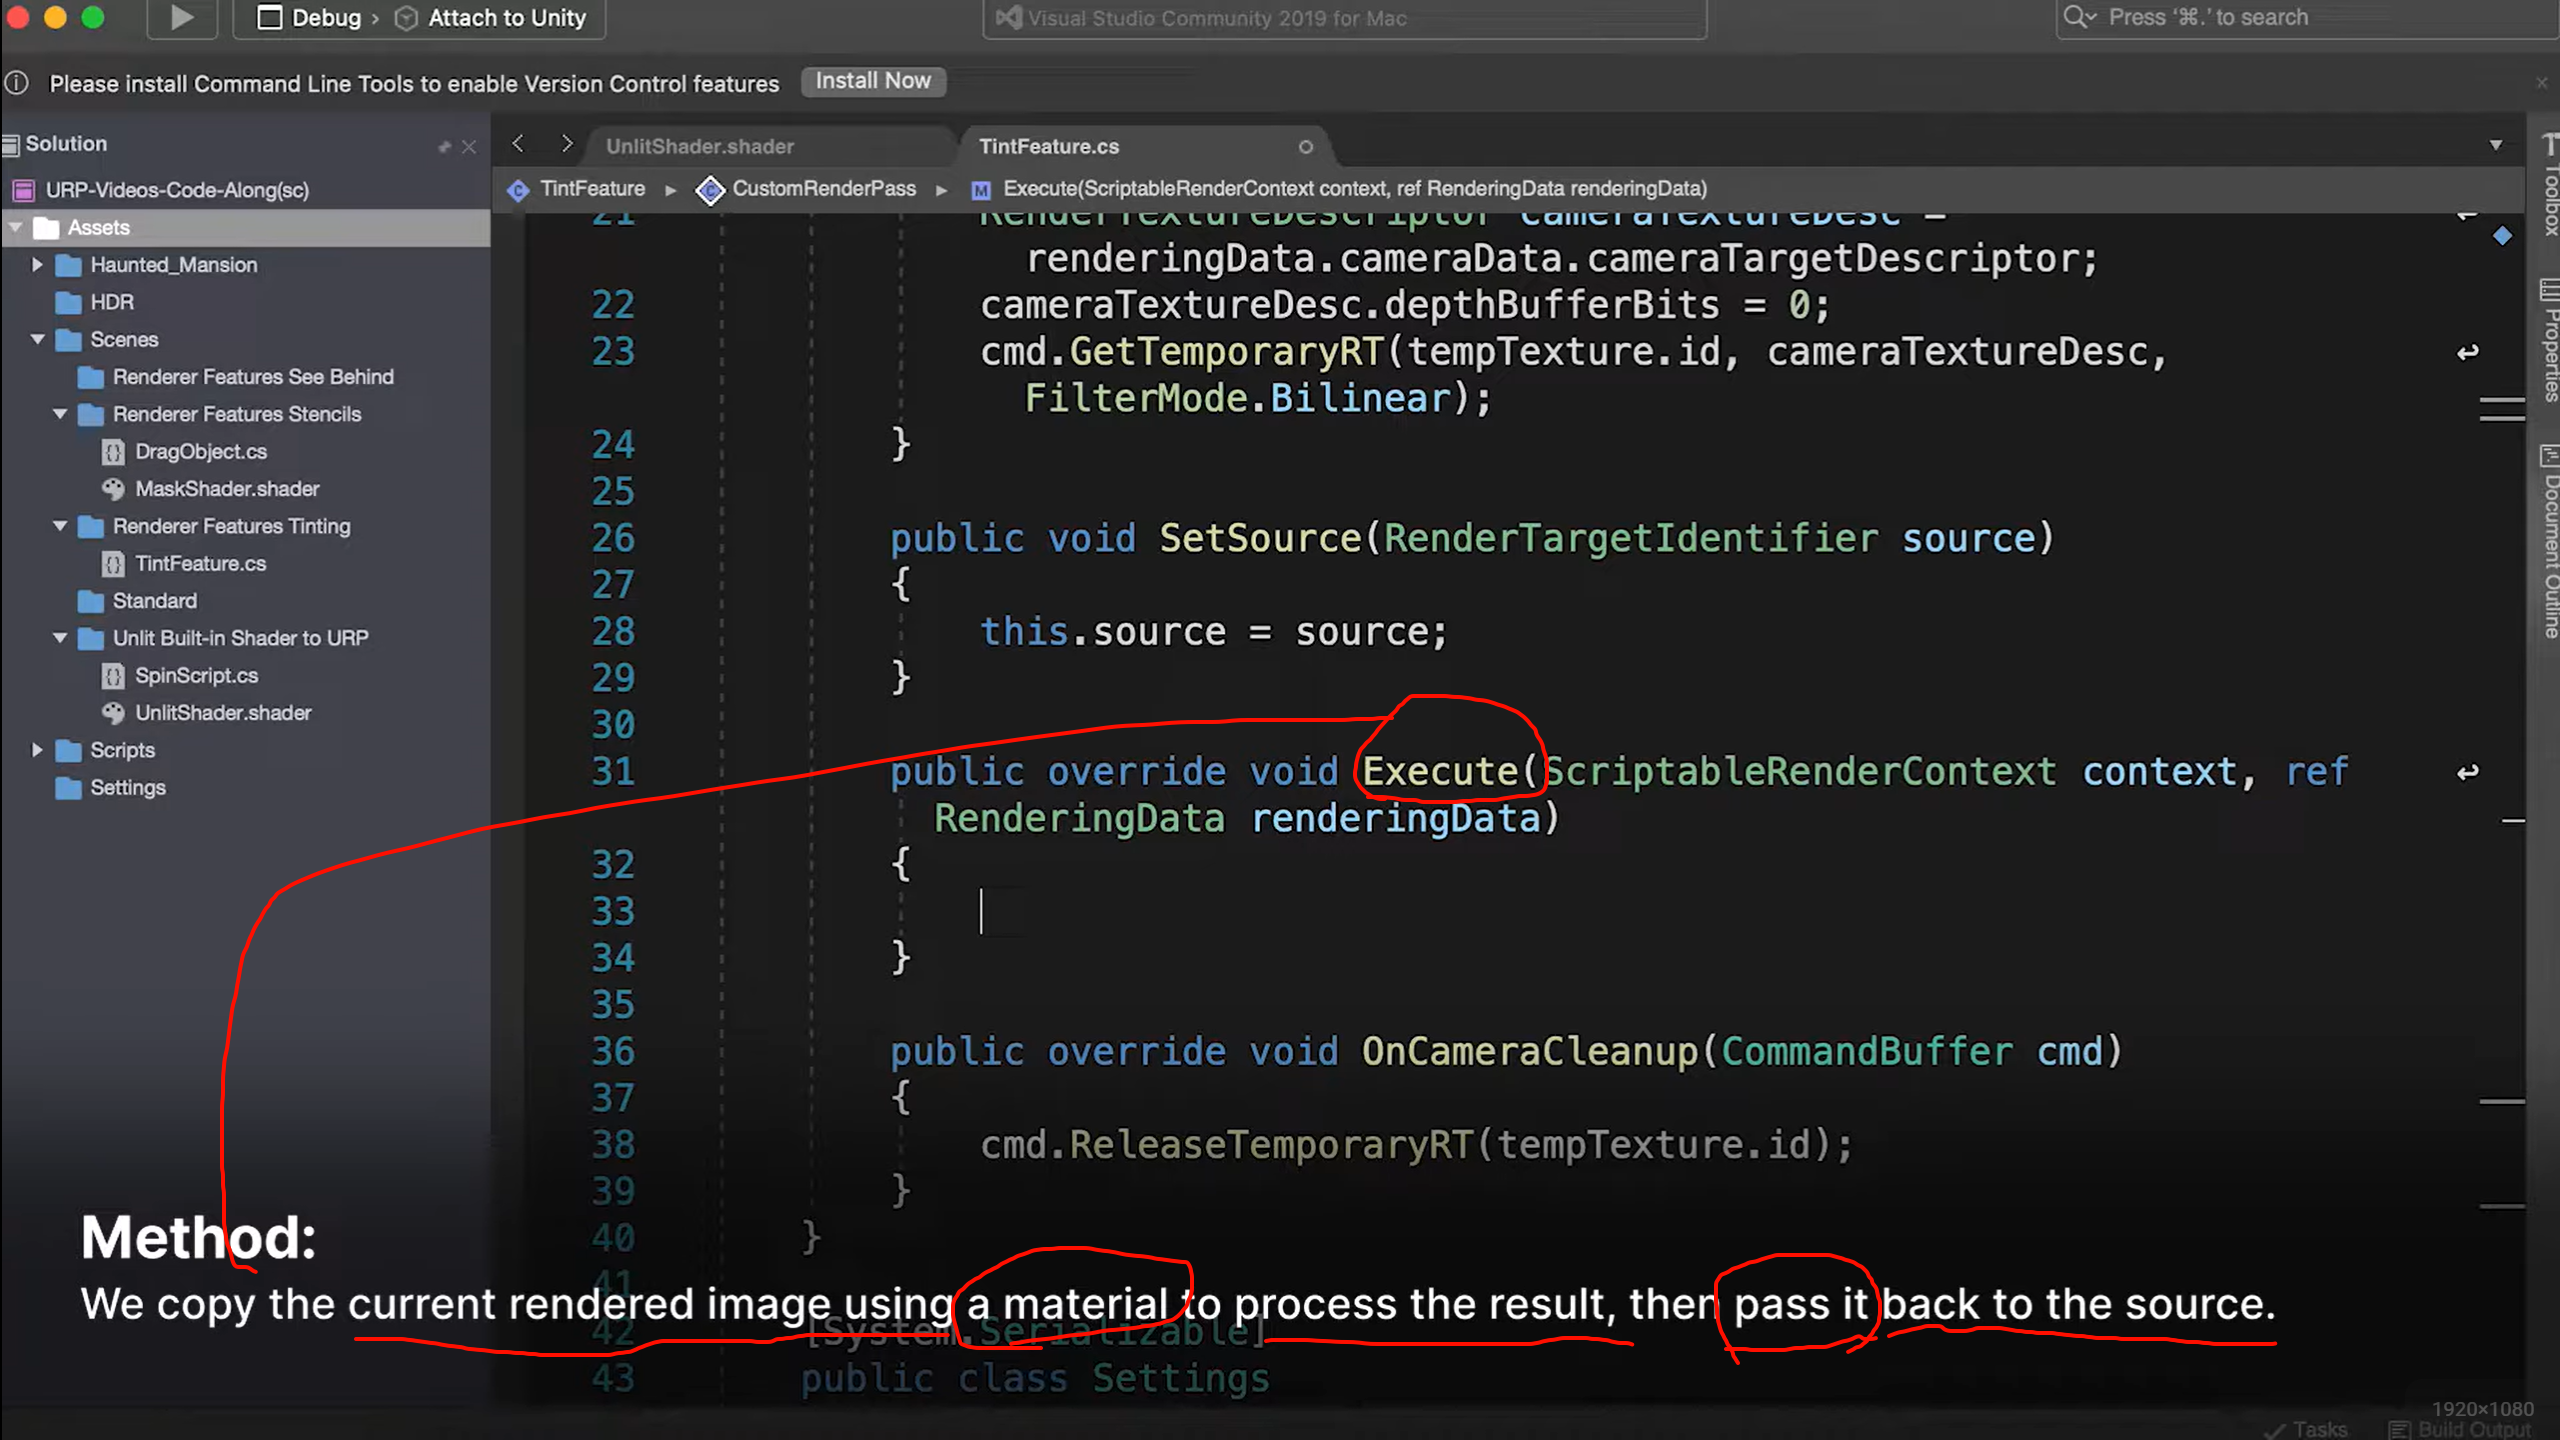Open the Toolbox side panel
Screen dimensions: 2560x1440
tap(2550, 185)
